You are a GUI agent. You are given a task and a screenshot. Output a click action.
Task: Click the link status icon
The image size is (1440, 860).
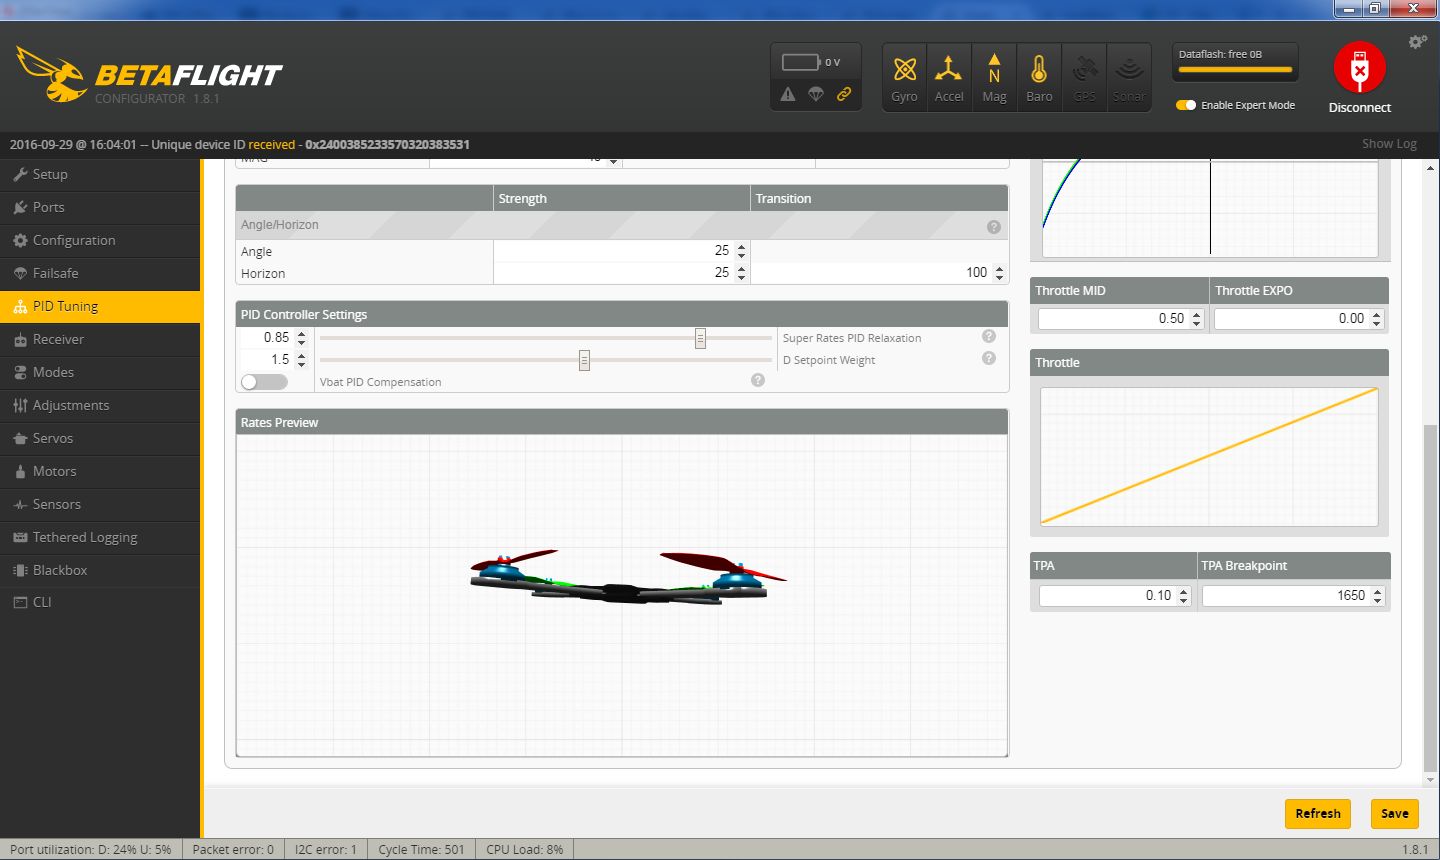pos(844,94)
